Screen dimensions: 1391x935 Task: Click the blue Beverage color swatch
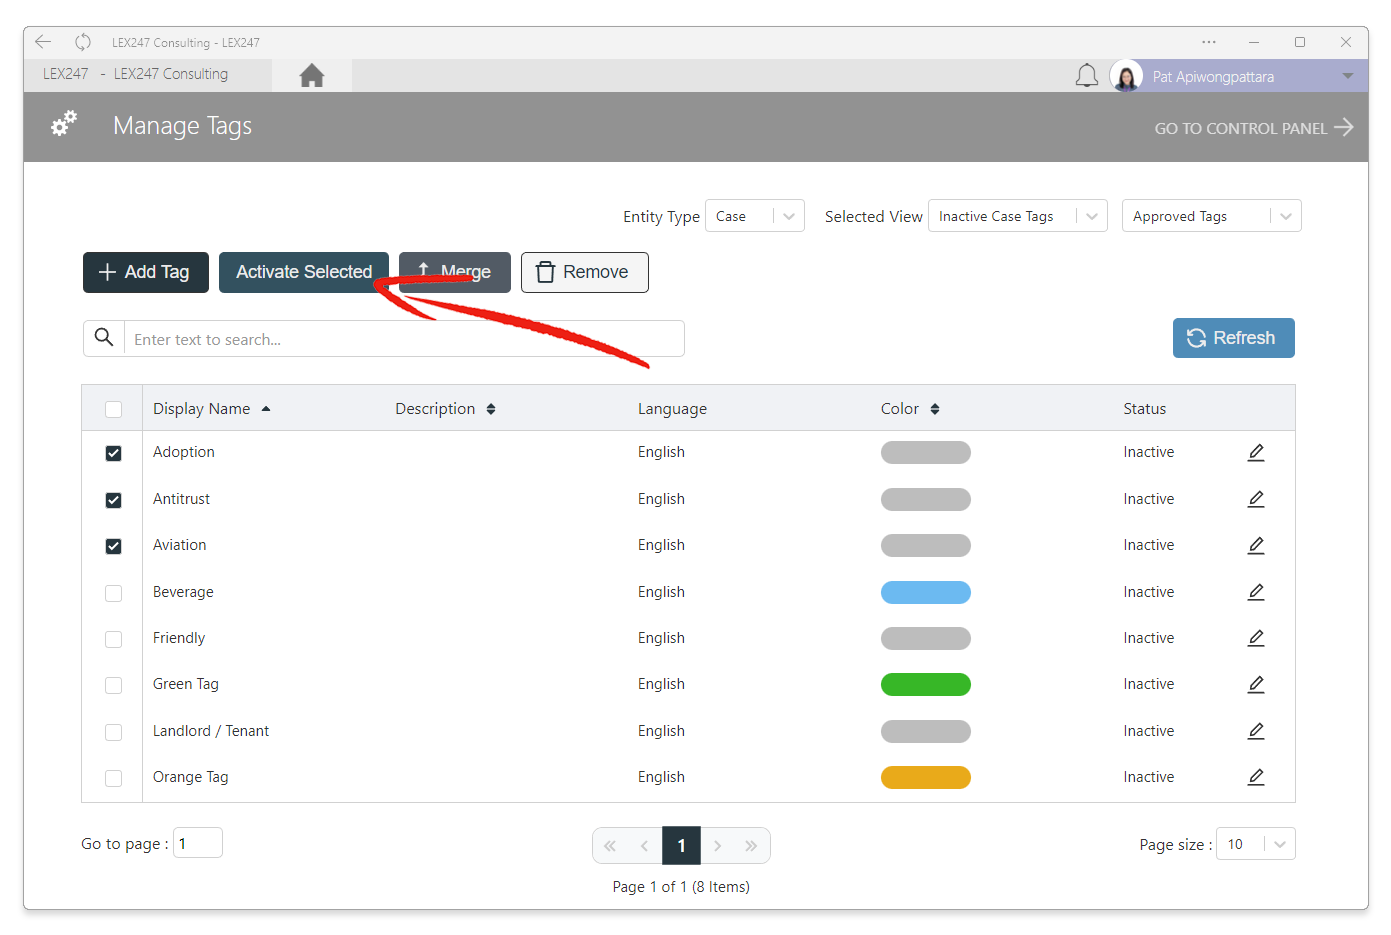click(926, 592)
